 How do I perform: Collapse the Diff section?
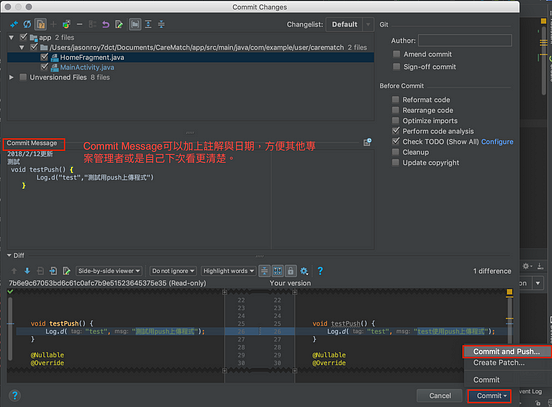click(x=9, y=256)
